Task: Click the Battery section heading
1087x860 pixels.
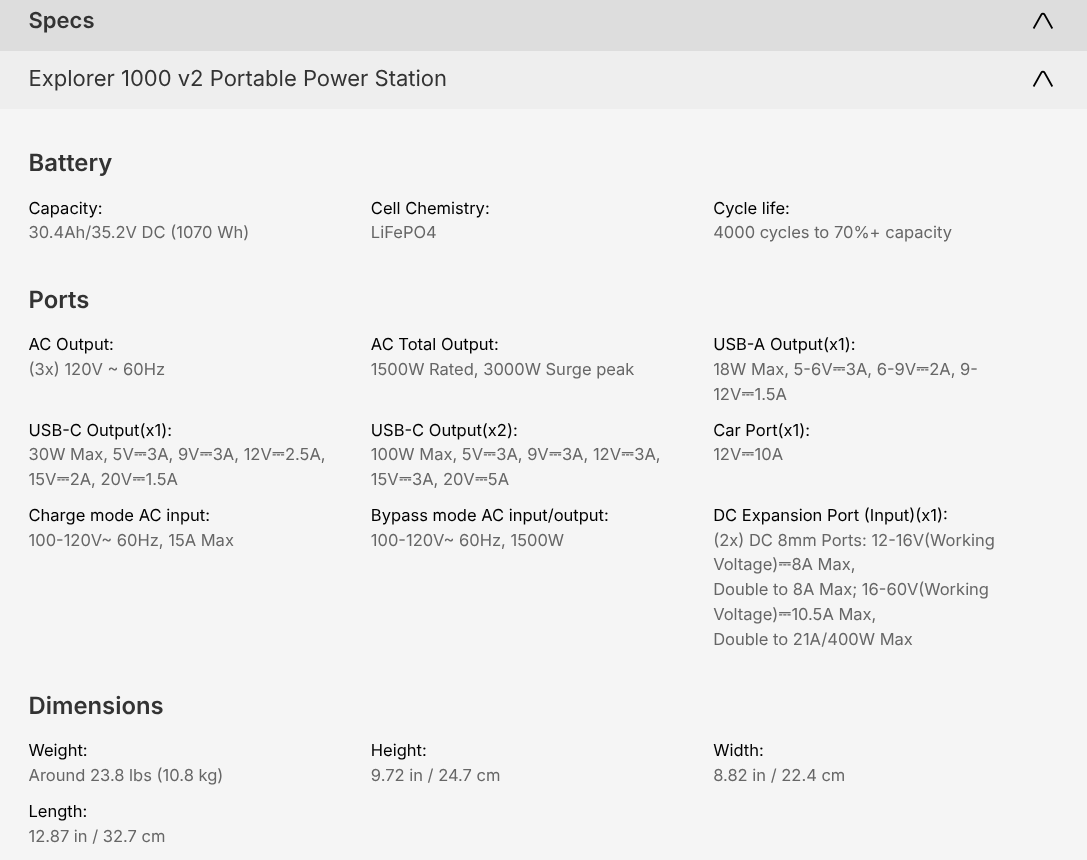Action: 70,163
